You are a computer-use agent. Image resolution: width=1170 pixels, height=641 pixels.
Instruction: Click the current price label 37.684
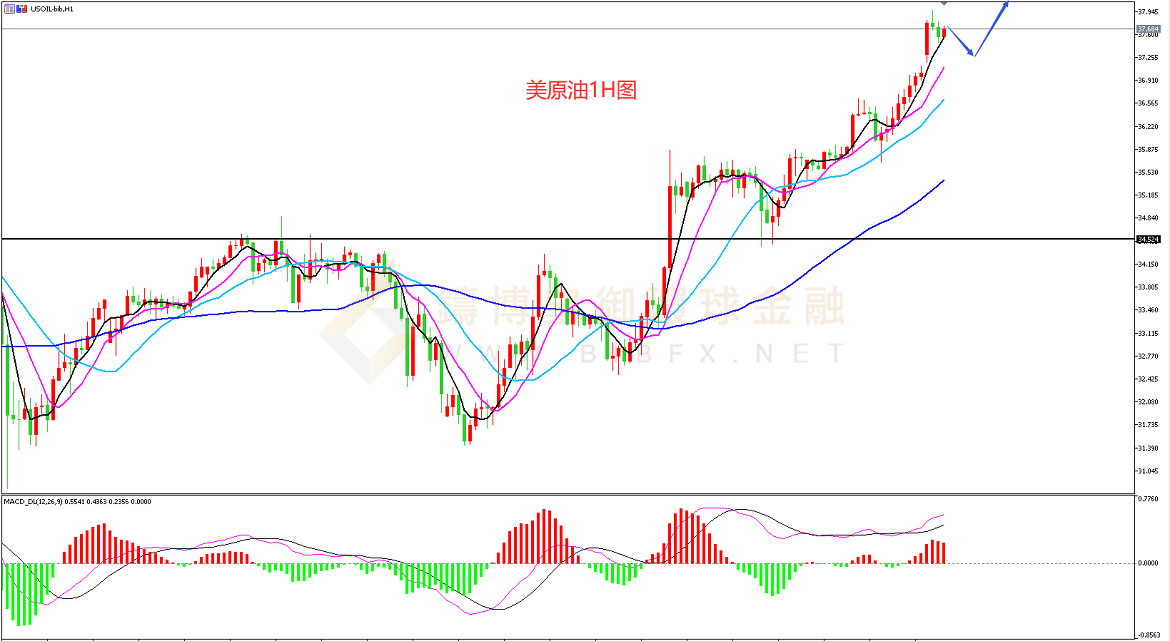1148,28
